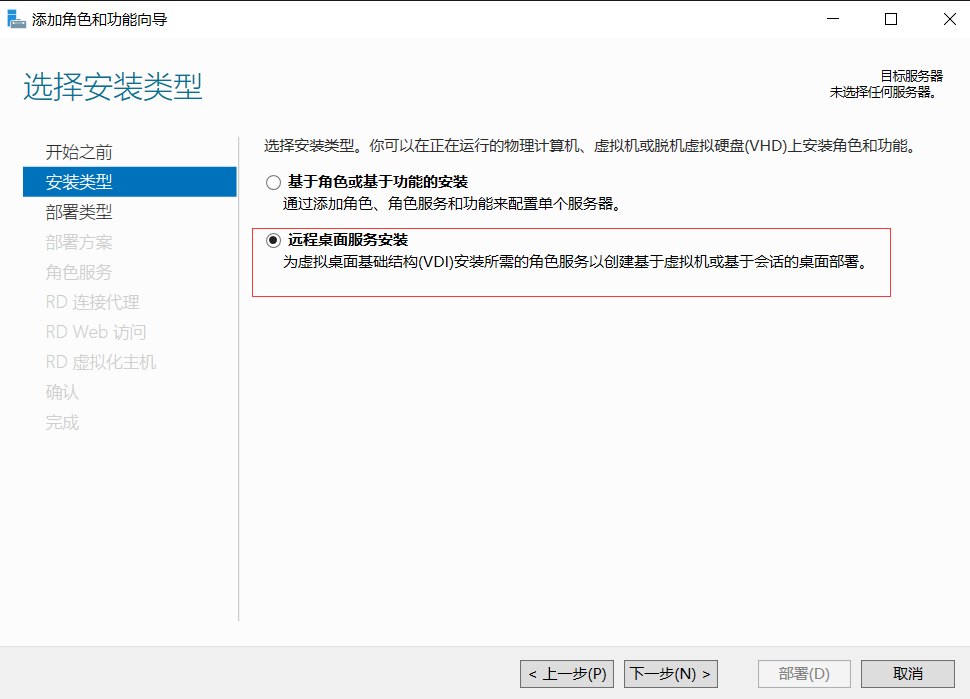Screen dimensions: 970x699
Task: Maximize the wizard window
Action: coord(891,19)
